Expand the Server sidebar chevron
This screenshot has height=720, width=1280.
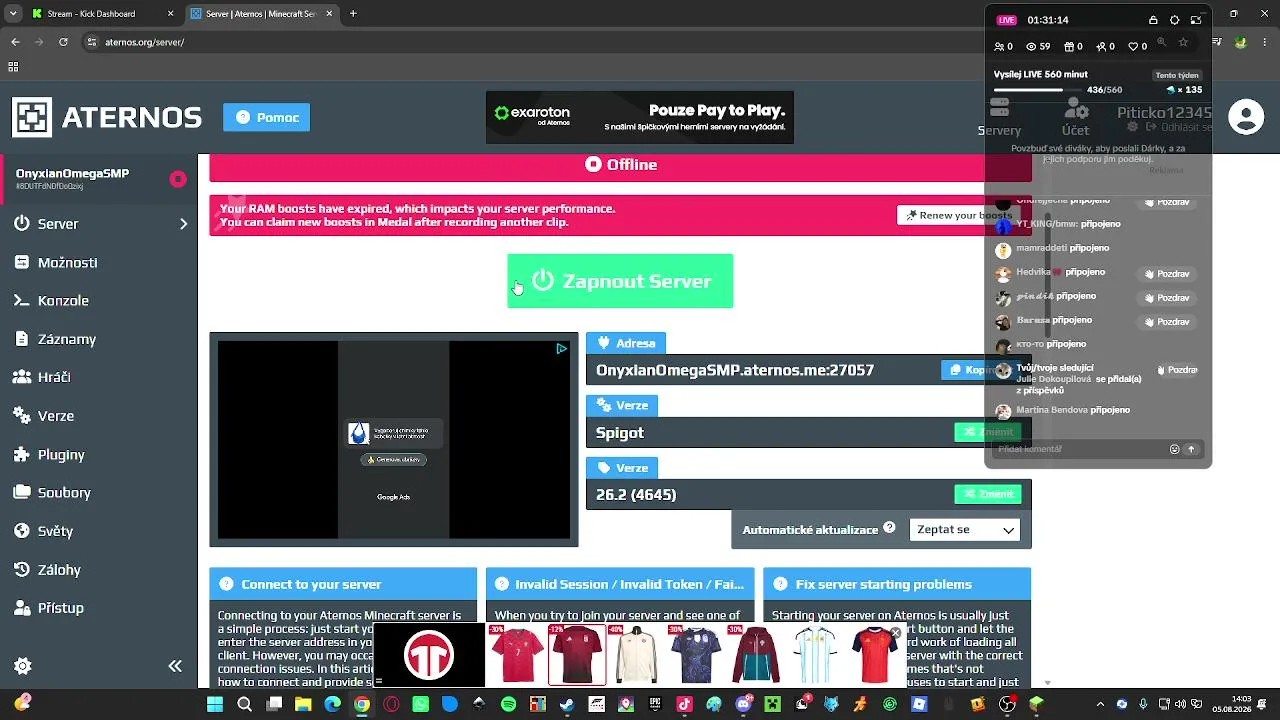(x=183, y=224)
